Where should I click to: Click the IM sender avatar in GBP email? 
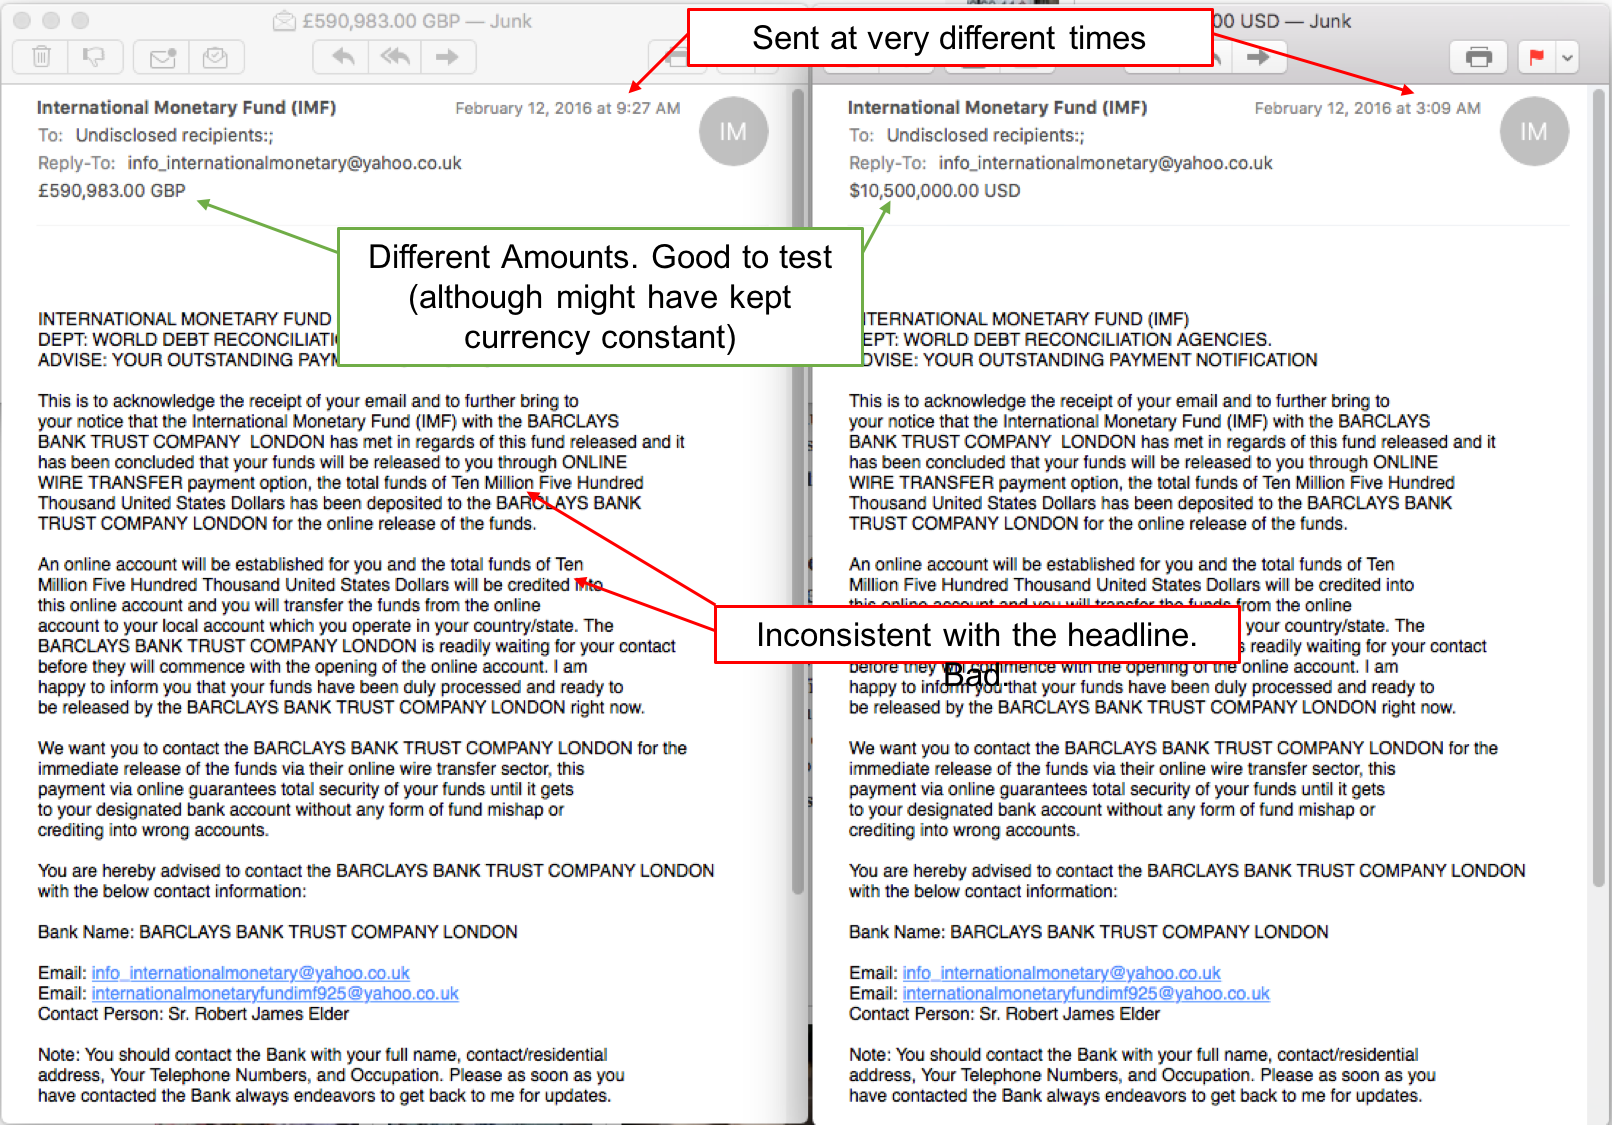pyautogui.click(x=733, y=131)
